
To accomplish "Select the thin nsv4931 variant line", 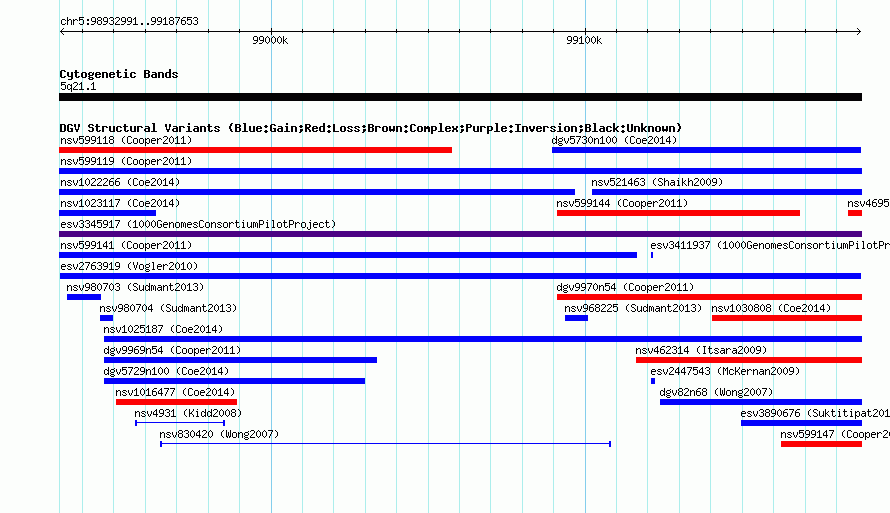I will click(180, 423).
